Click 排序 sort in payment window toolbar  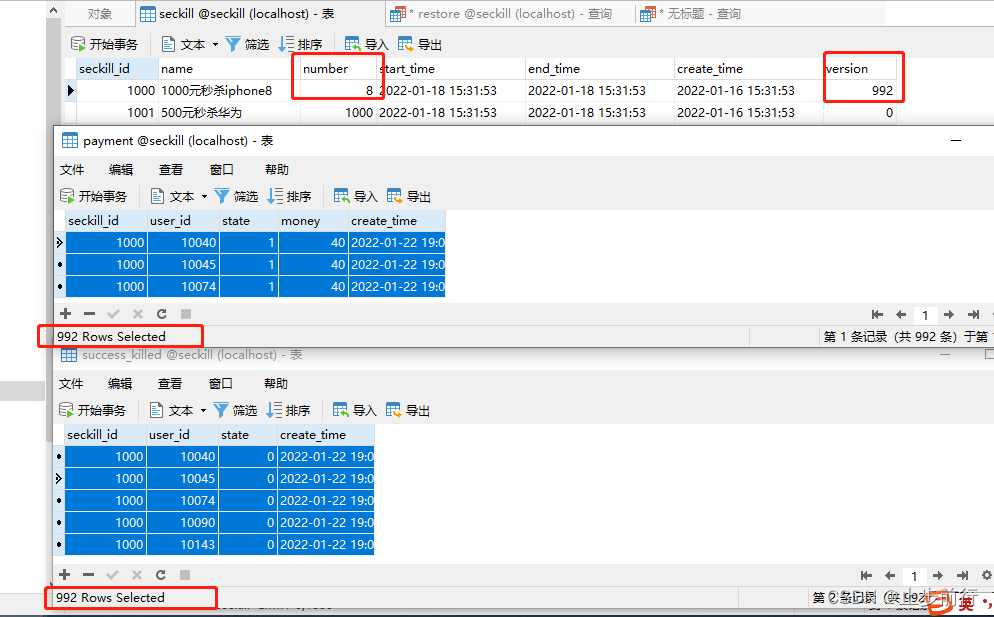[x=289, y=196]
